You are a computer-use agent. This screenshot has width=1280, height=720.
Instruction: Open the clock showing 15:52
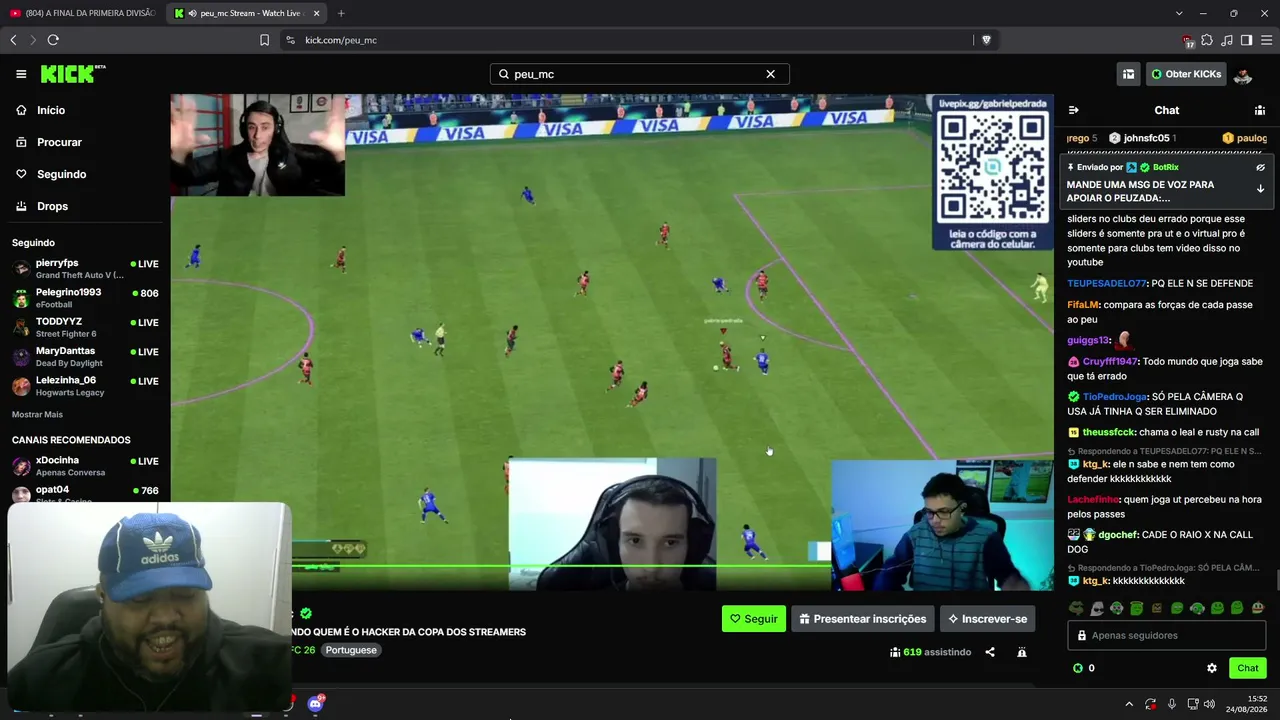point(1247,704)
